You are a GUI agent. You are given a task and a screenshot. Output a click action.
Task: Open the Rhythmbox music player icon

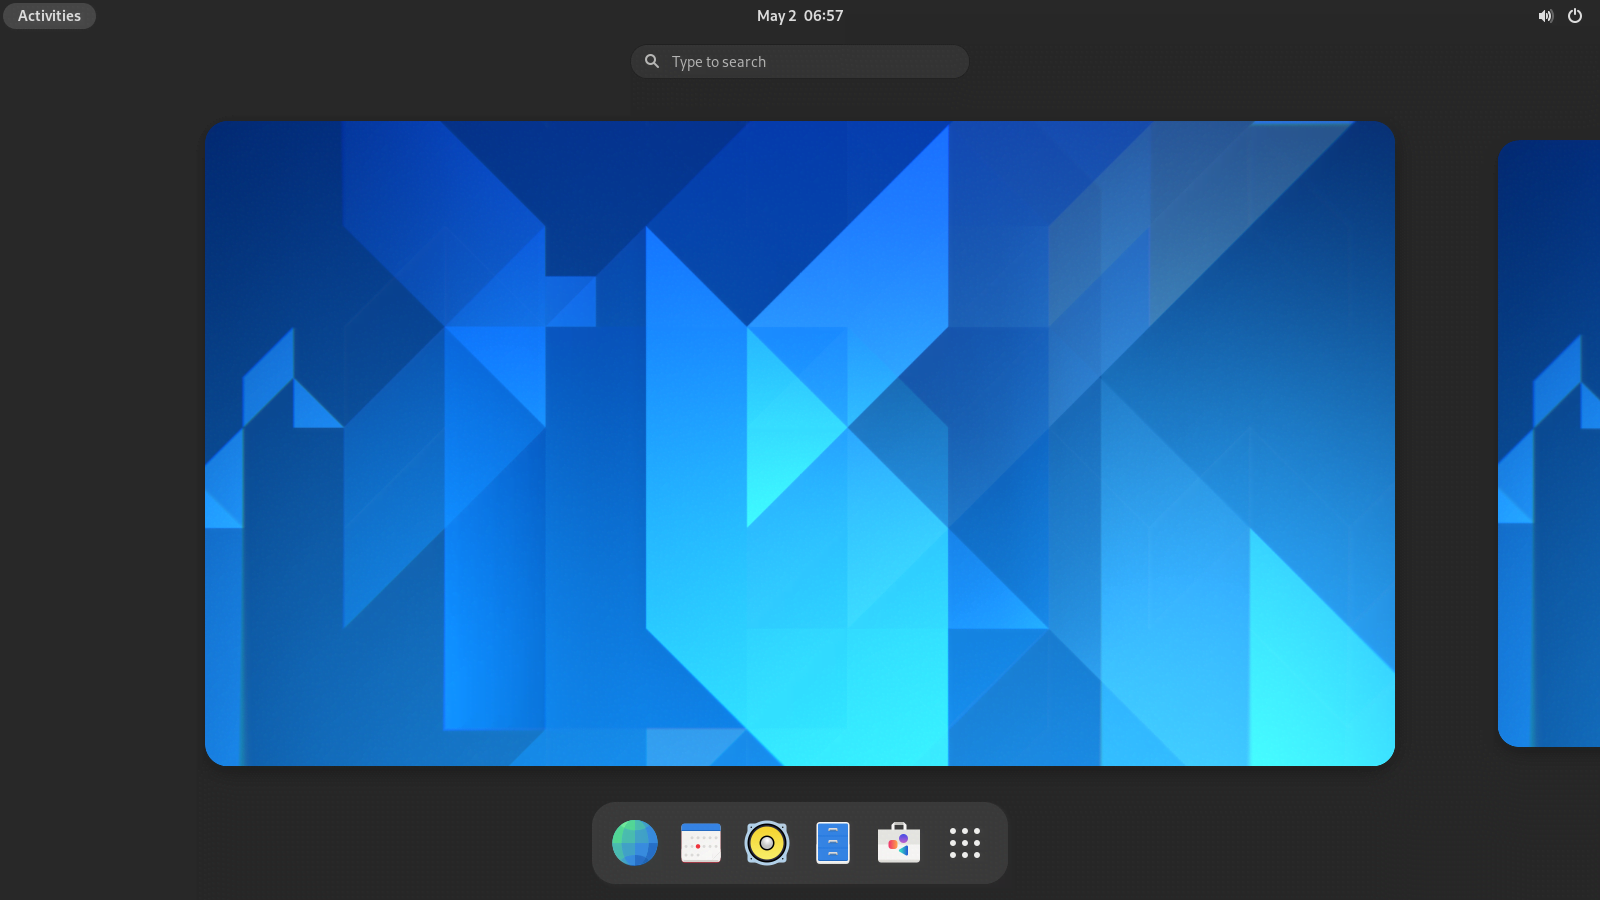pyautogui.click(x=767, y=843)
